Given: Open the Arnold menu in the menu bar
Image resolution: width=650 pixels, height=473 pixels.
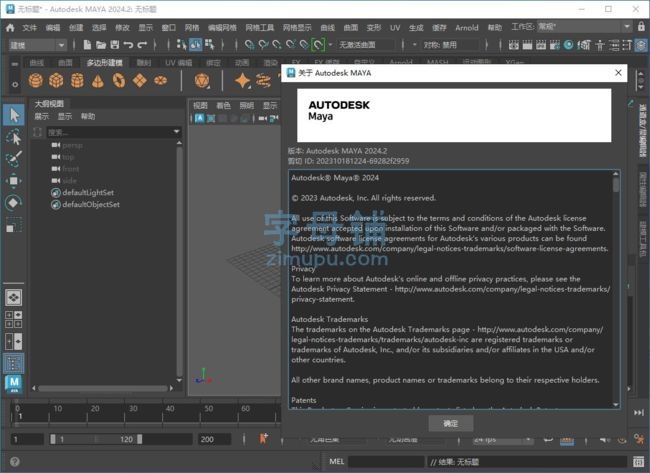Looking at the screenshot, I should (x=467, y=28).
